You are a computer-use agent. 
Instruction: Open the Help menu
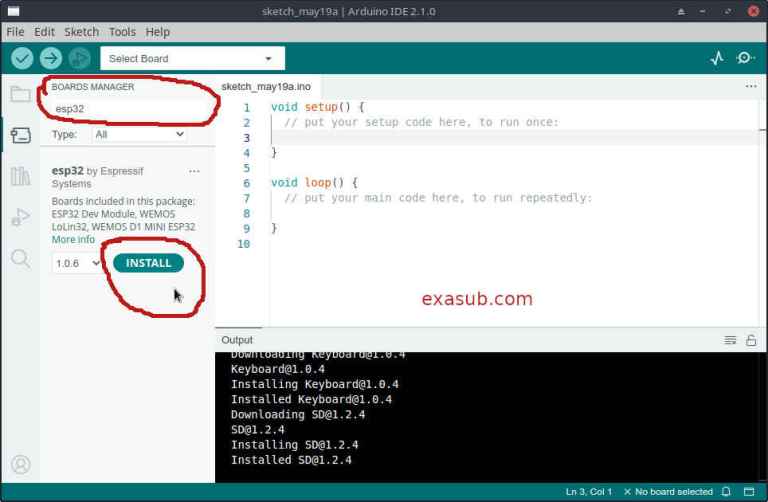point(157,32)
